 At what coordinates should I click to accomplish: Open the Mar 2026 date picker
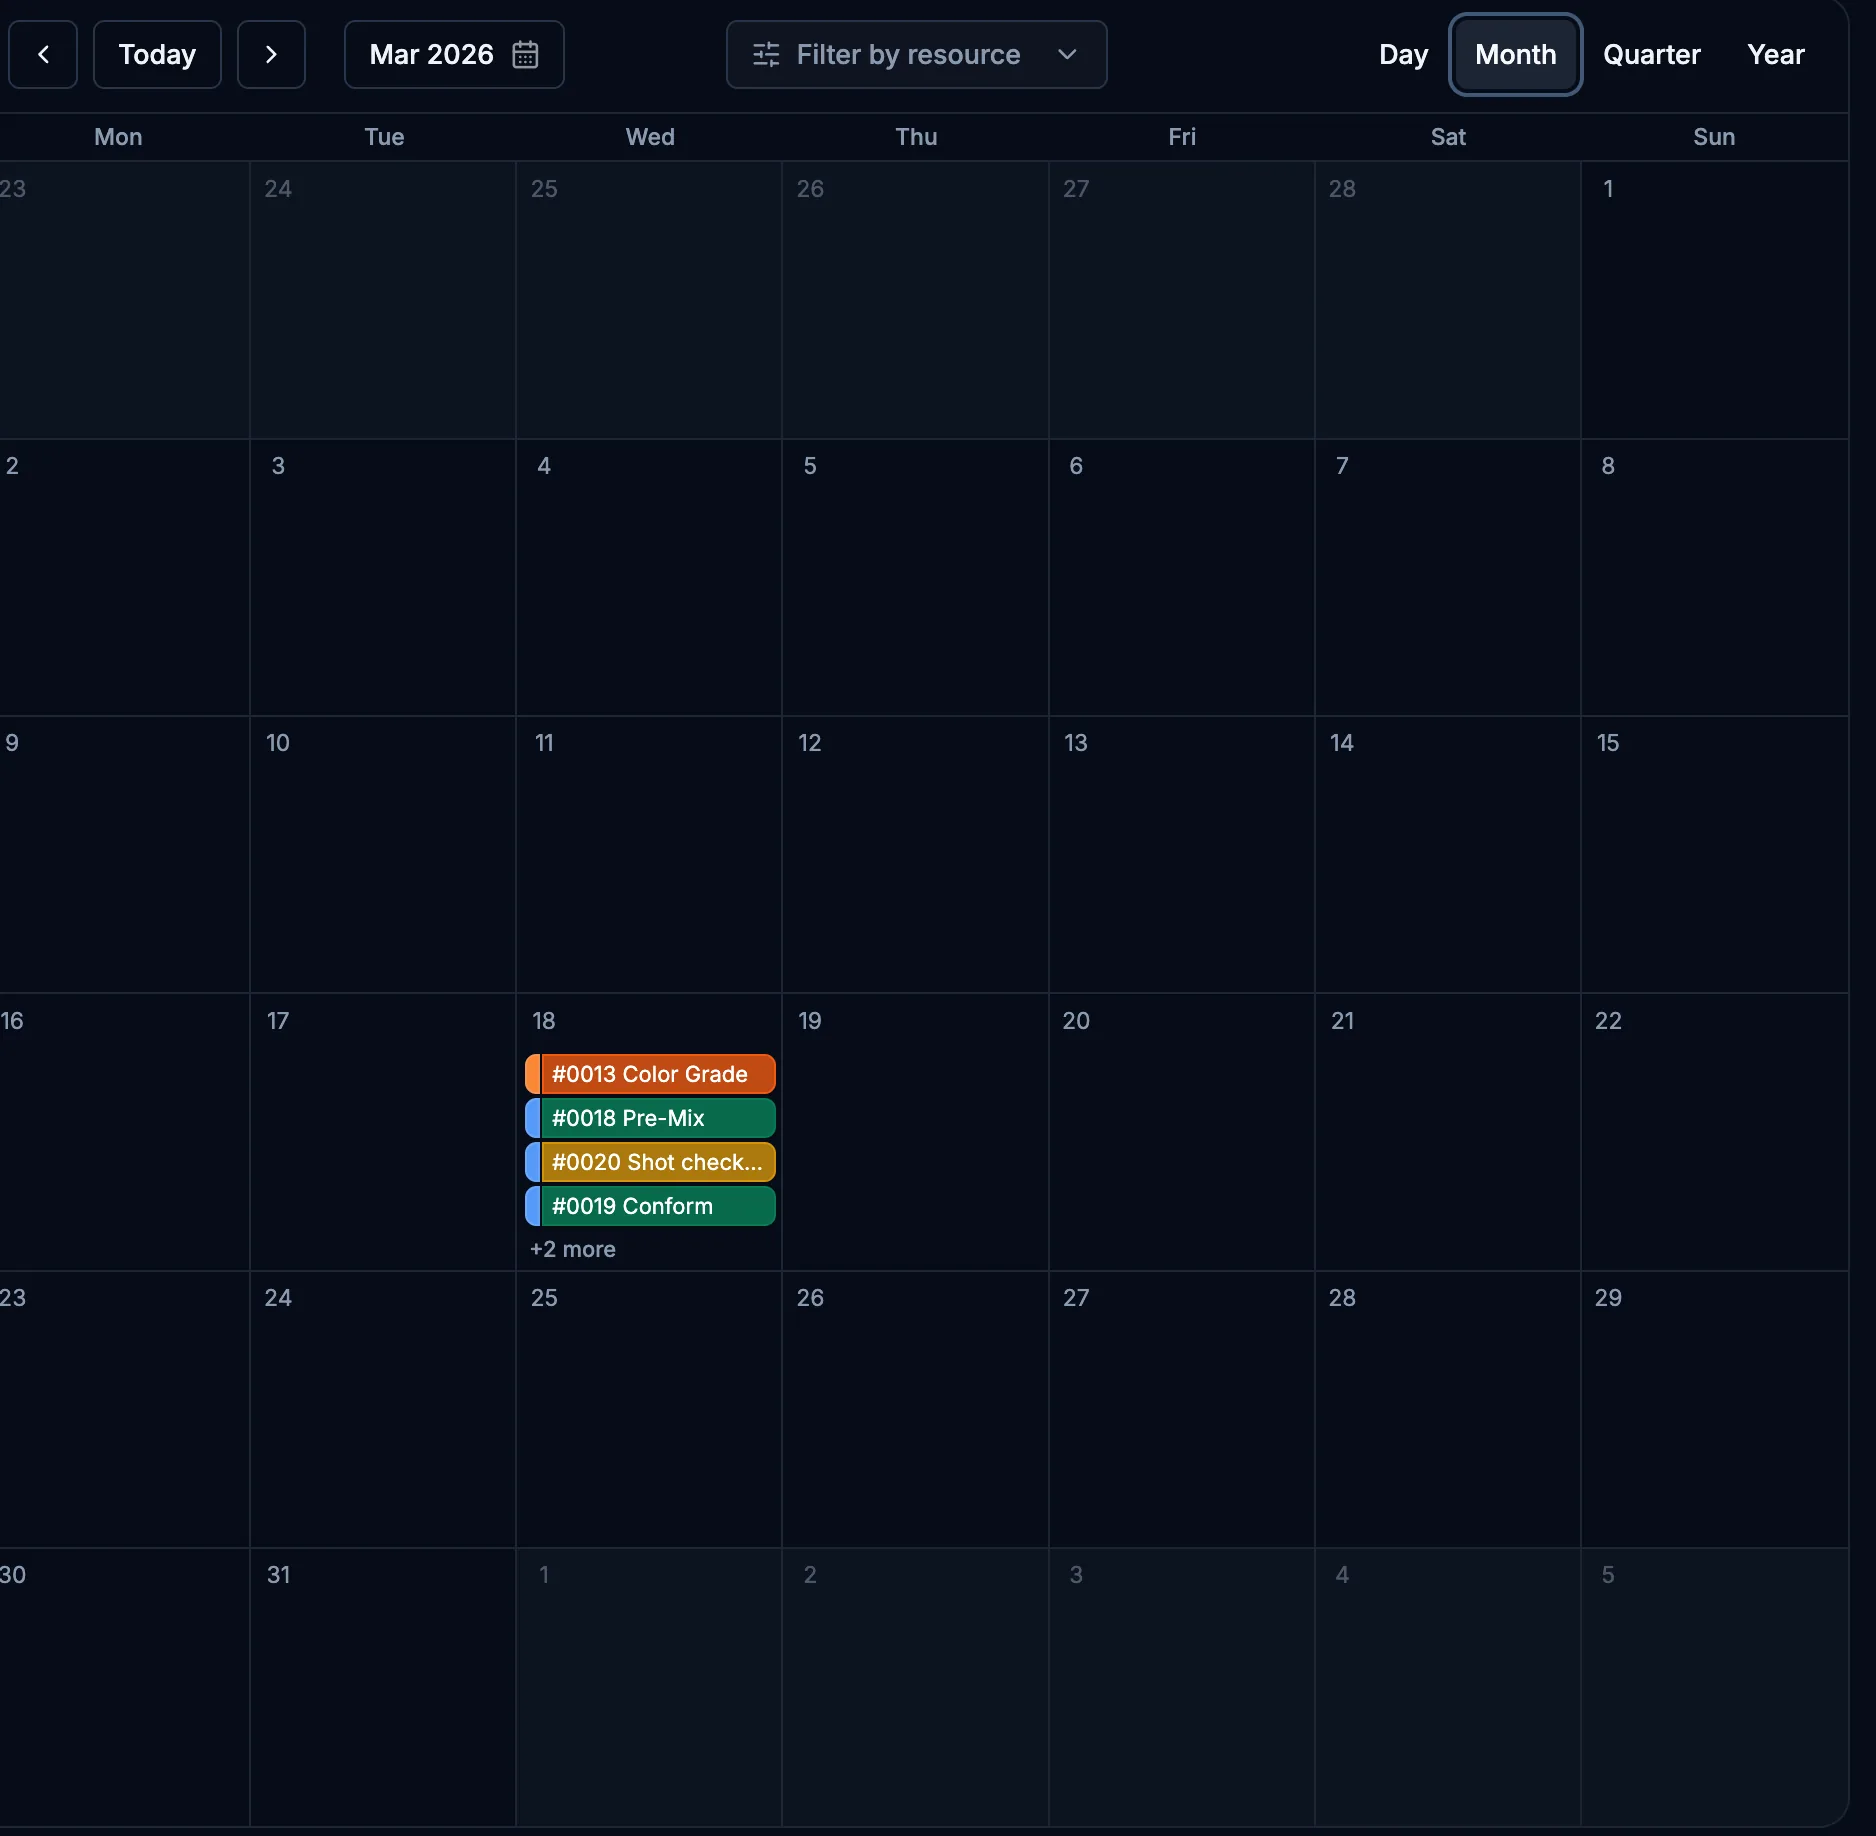click(454, 54)
